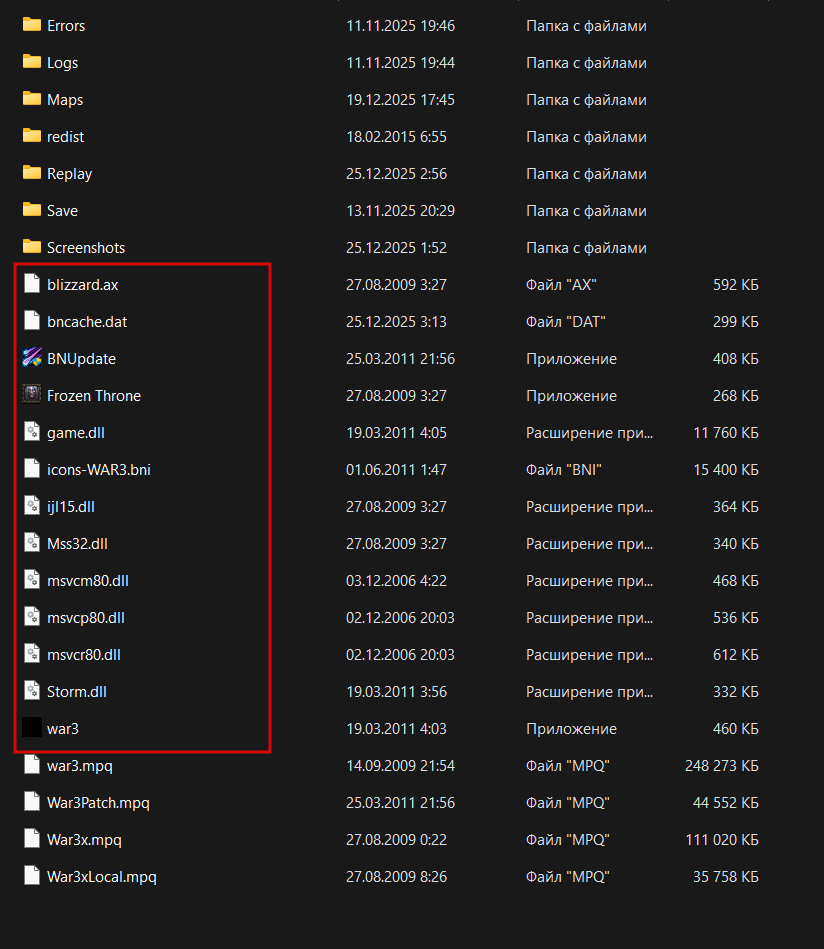Screen dimensions: 824x949
Task: Select the BNUpdate application name
Action: pos(81,359)
